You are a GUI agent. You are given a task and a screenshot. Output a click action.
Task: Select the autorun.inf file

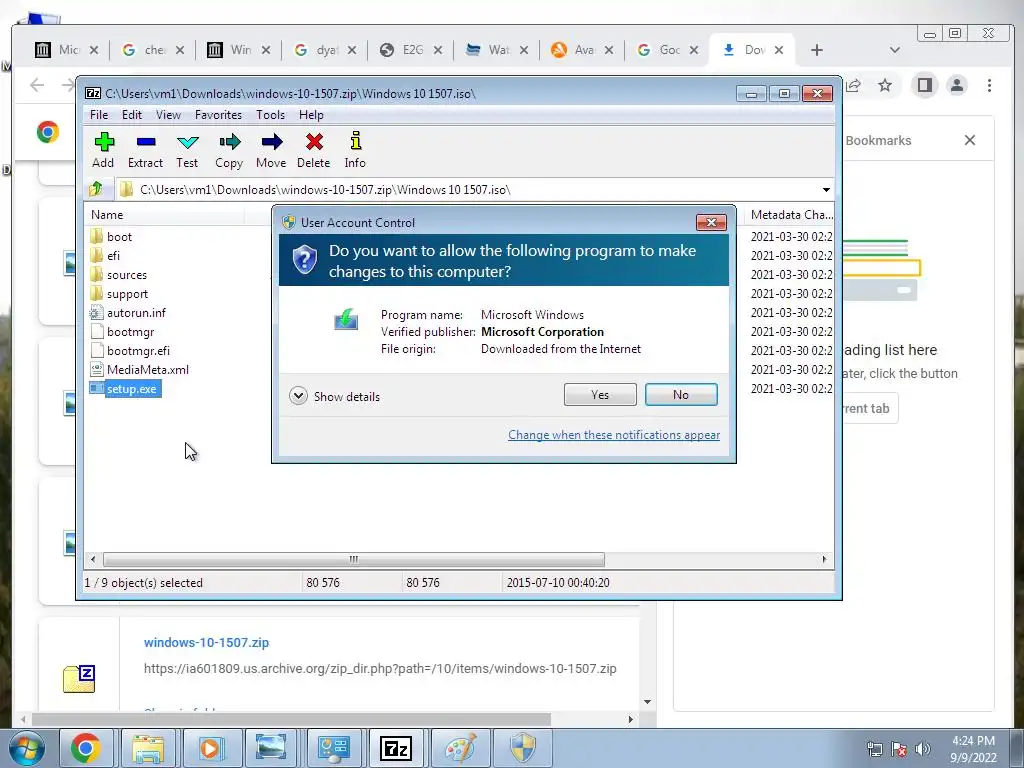[136, 313]
